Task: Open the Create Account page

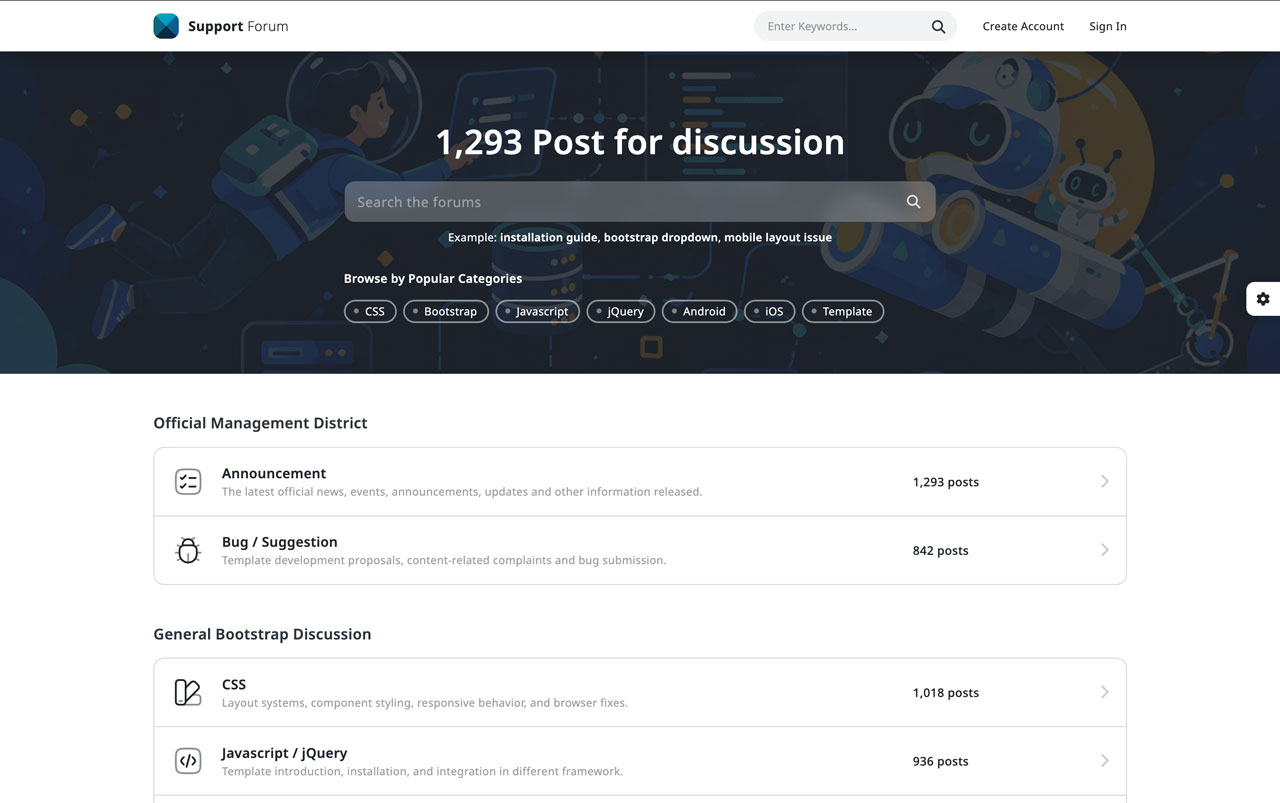Action: pos(1023,27)
